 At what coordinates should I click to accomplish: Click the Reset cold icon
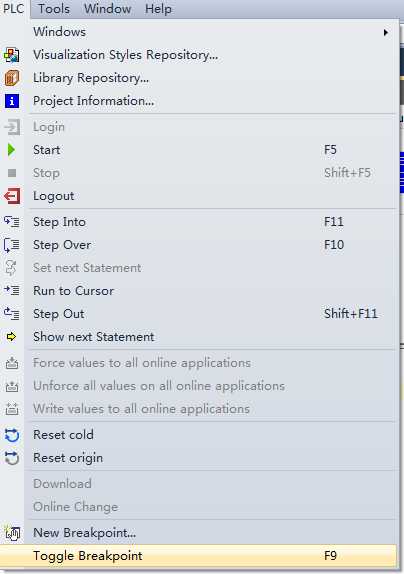(x=12, y=435)
